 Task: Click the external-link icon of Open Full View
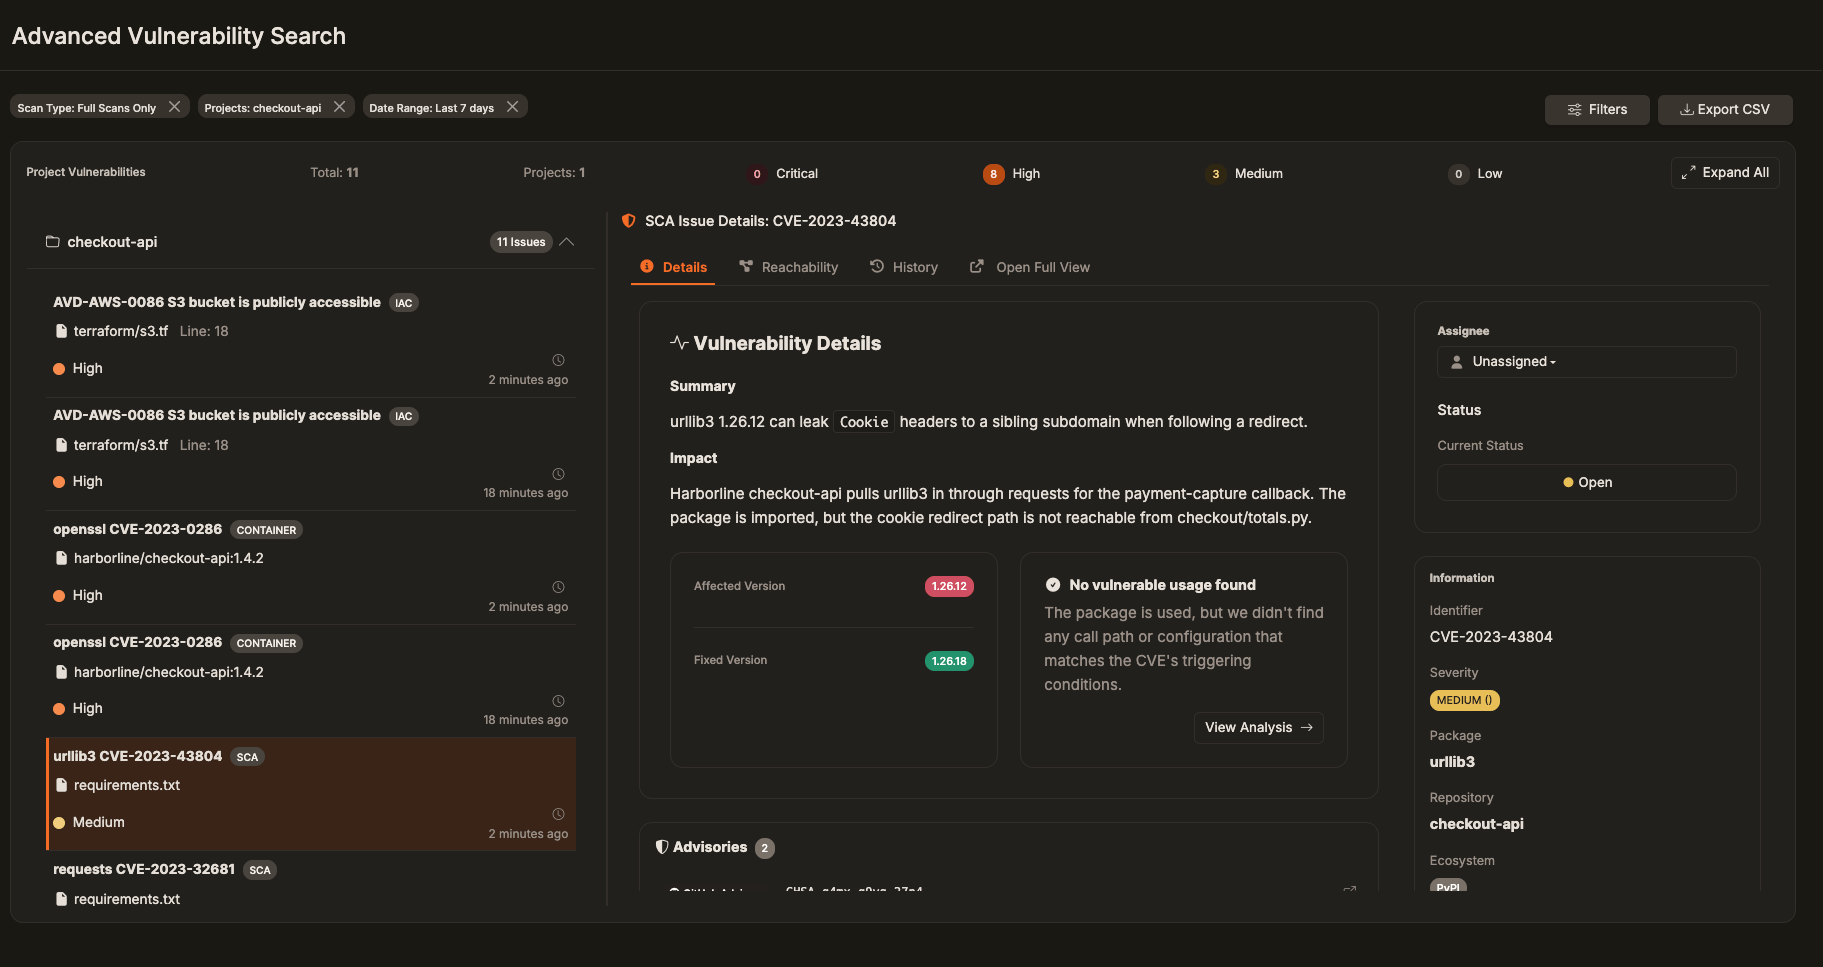tap(976, 266)
